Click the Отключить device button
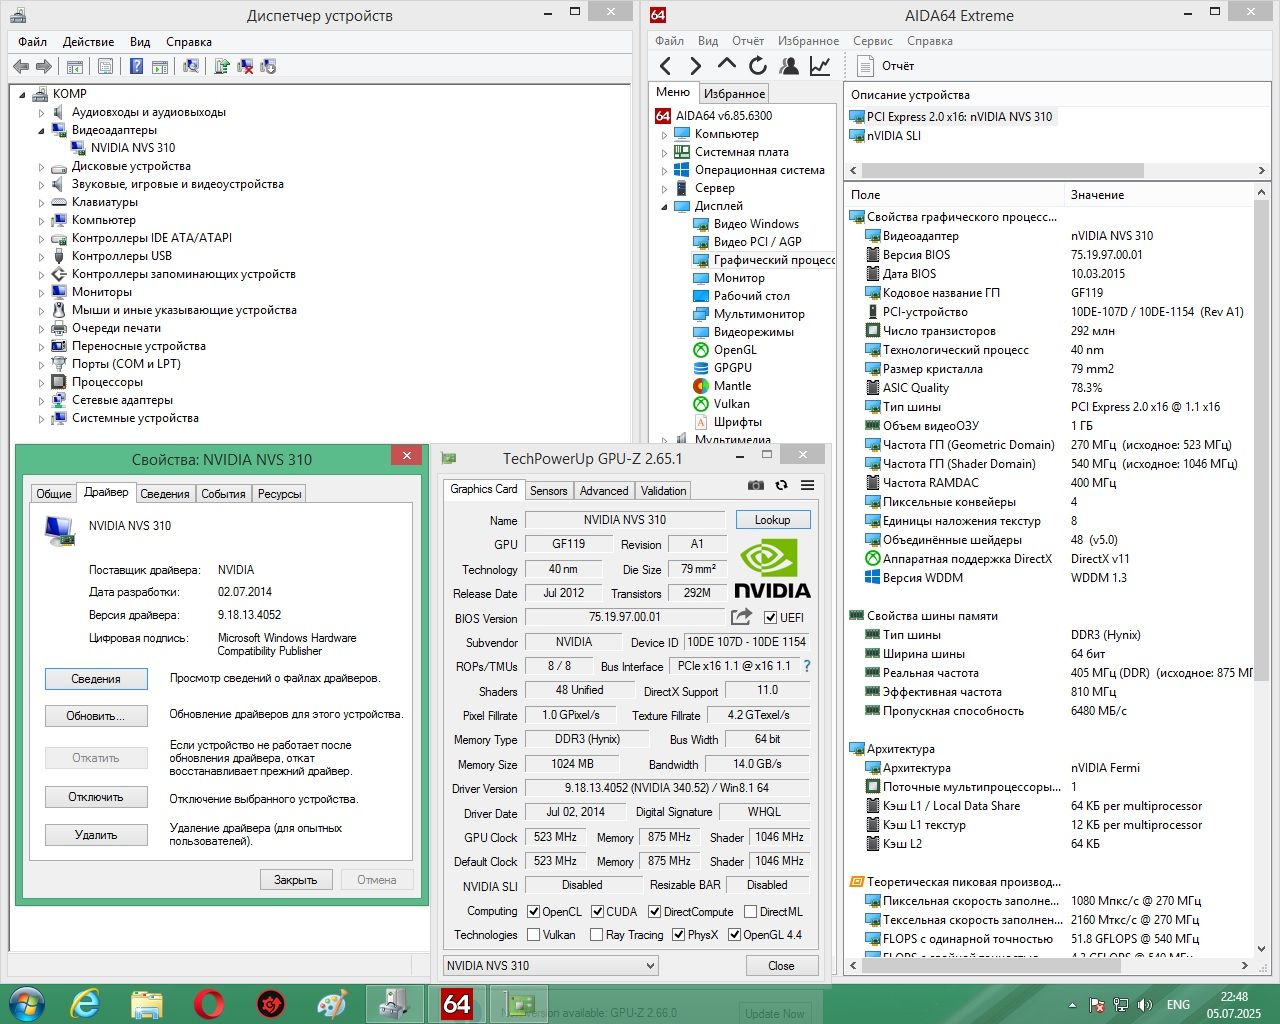 96,797
